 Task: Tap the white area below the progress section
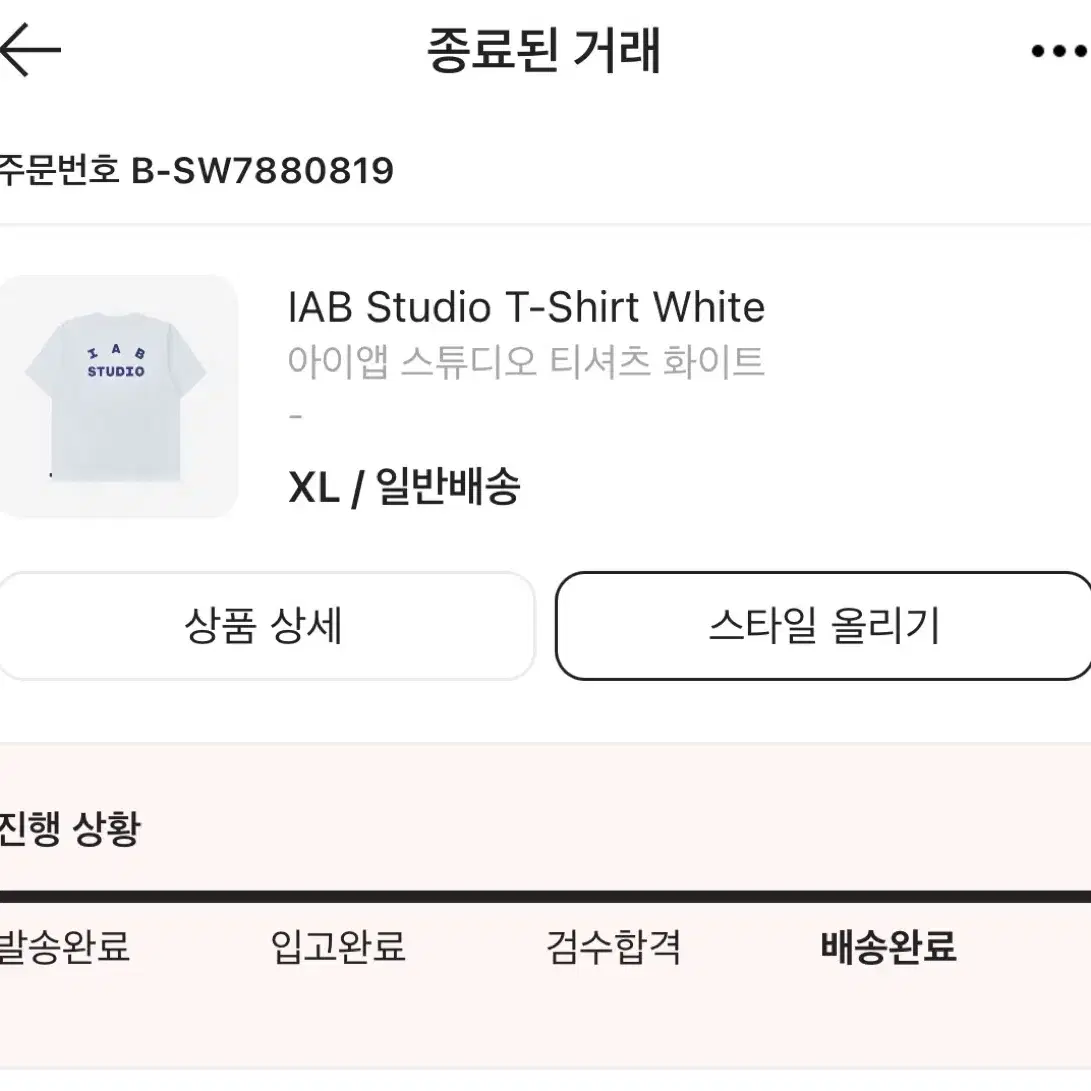click(546, 1081)
